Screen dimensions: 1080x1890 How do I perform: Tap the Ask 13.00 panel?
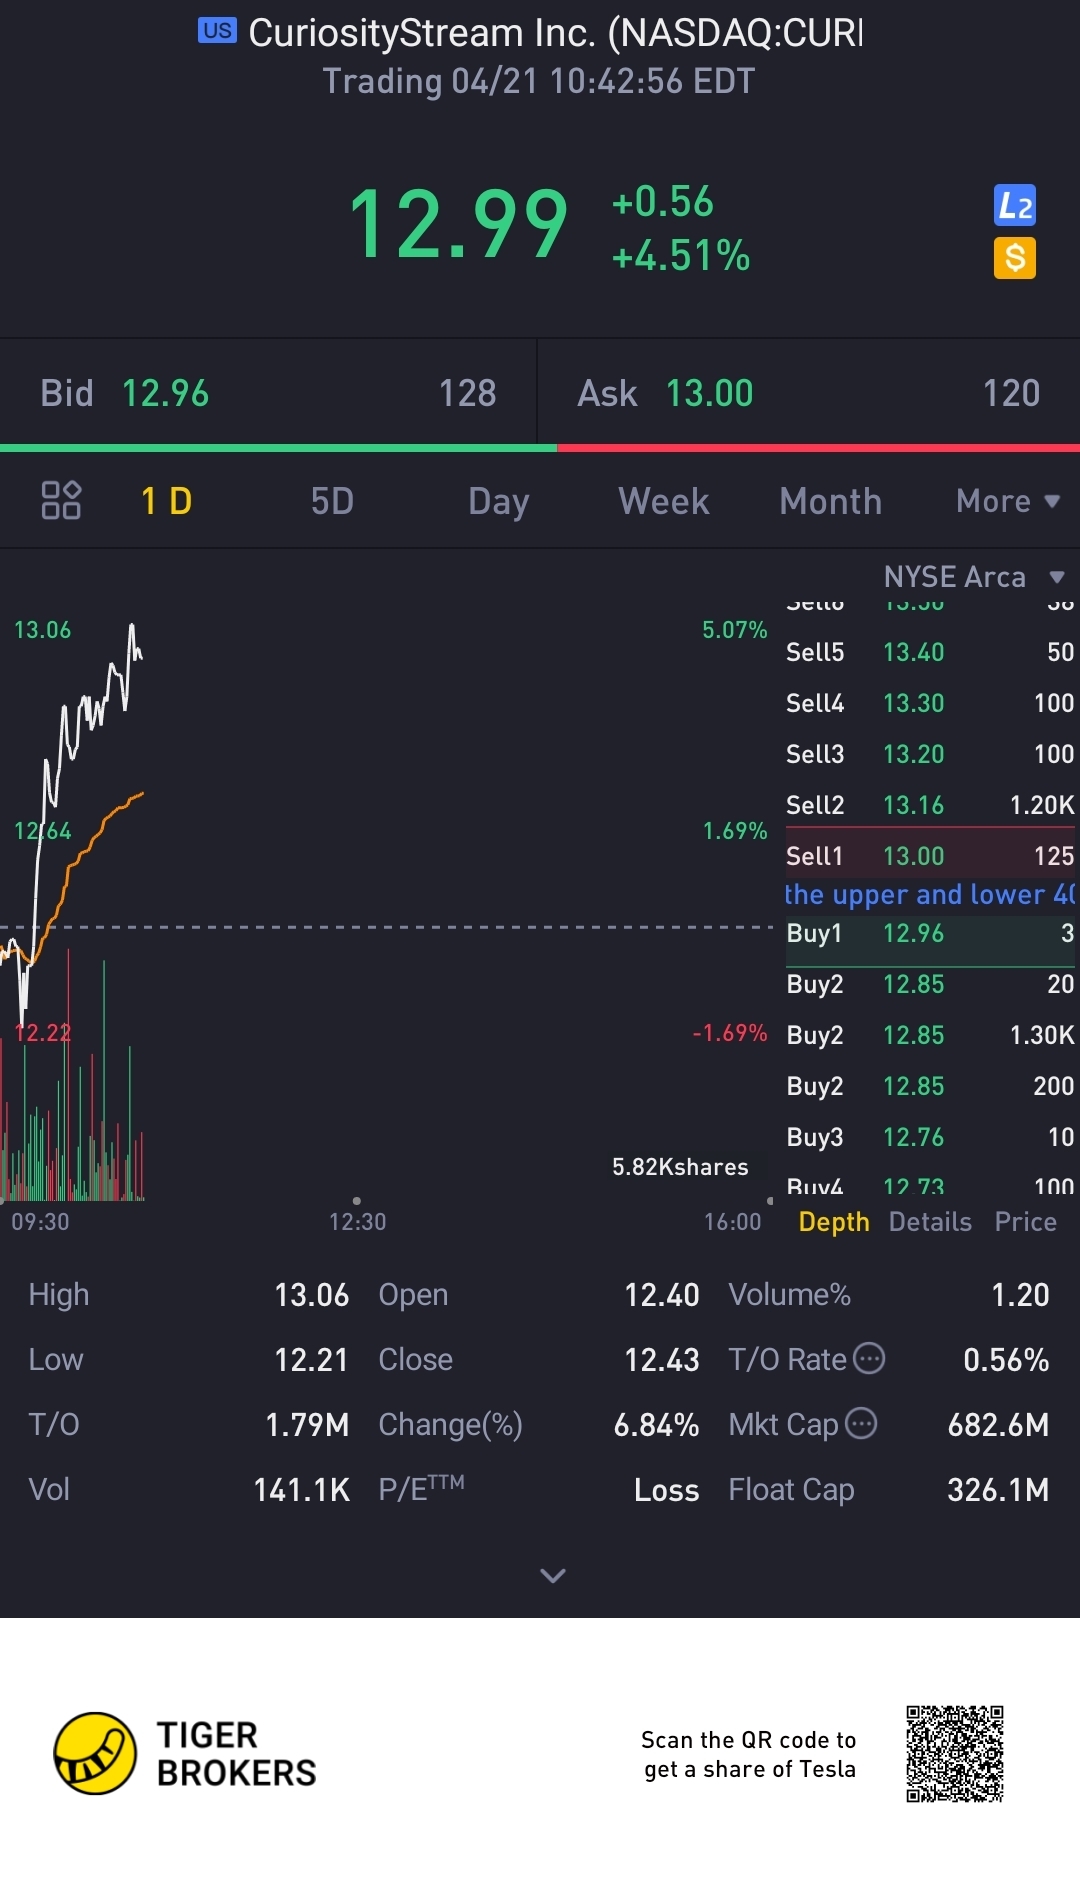pyautogui.click(x=809, y=393)
